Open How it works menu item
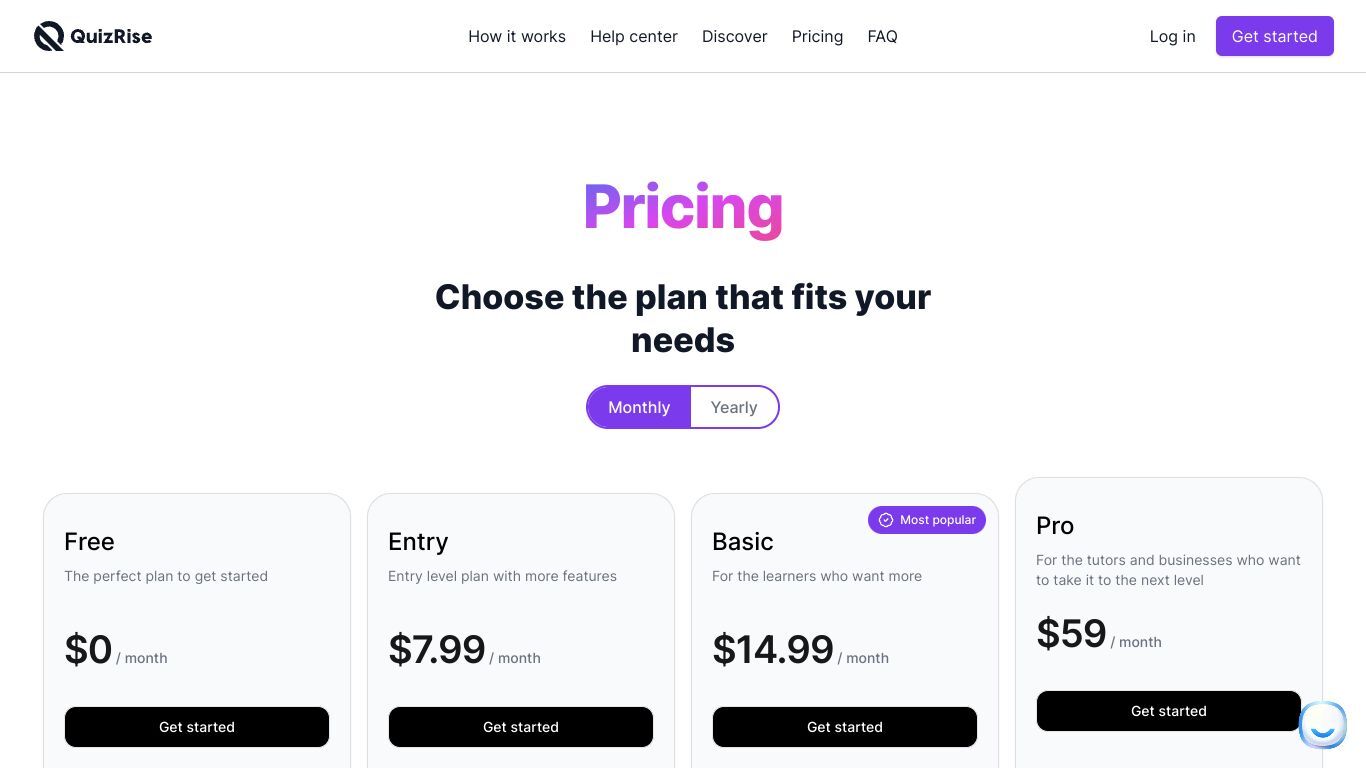Image resolution: width=1366 pixels, height=768 pixels. click(517, 36)
